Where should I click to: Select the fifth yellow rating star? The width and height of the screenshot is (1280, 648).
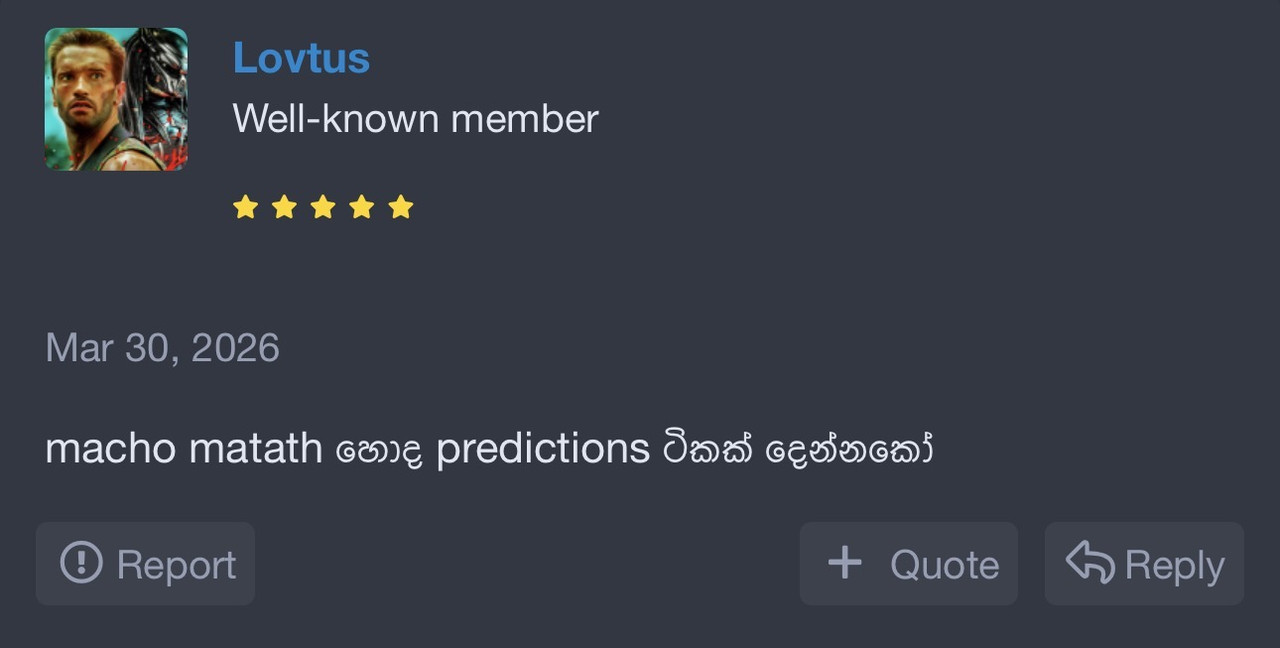tap(401, 207)
